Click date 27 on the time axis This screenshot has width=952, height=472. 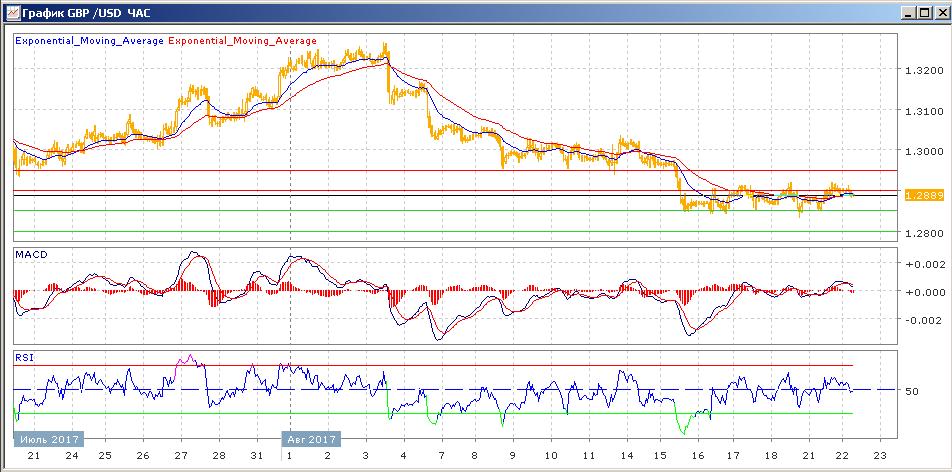click(180, 456)
